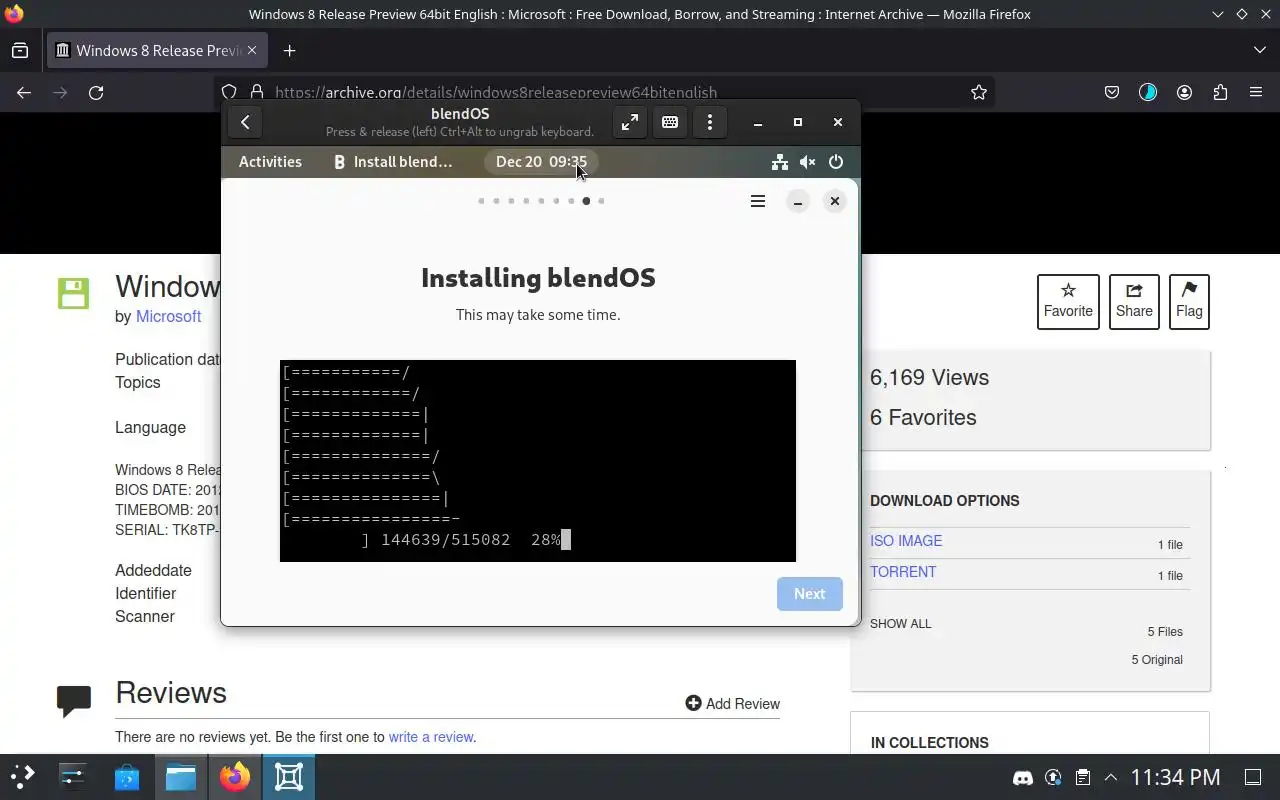The height and width of the screenshot is (800, 1280).
Task: Open Discover store from taskbar
Action: click(x=127, y=777)
